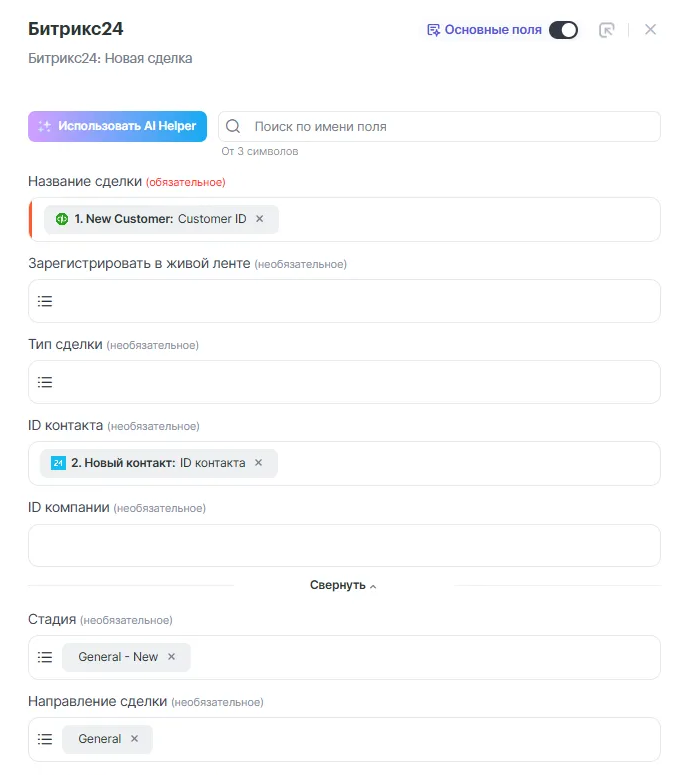The image size is (695, 775).
Task: Open the Направление сделки list selector
Action: [45, 739]
